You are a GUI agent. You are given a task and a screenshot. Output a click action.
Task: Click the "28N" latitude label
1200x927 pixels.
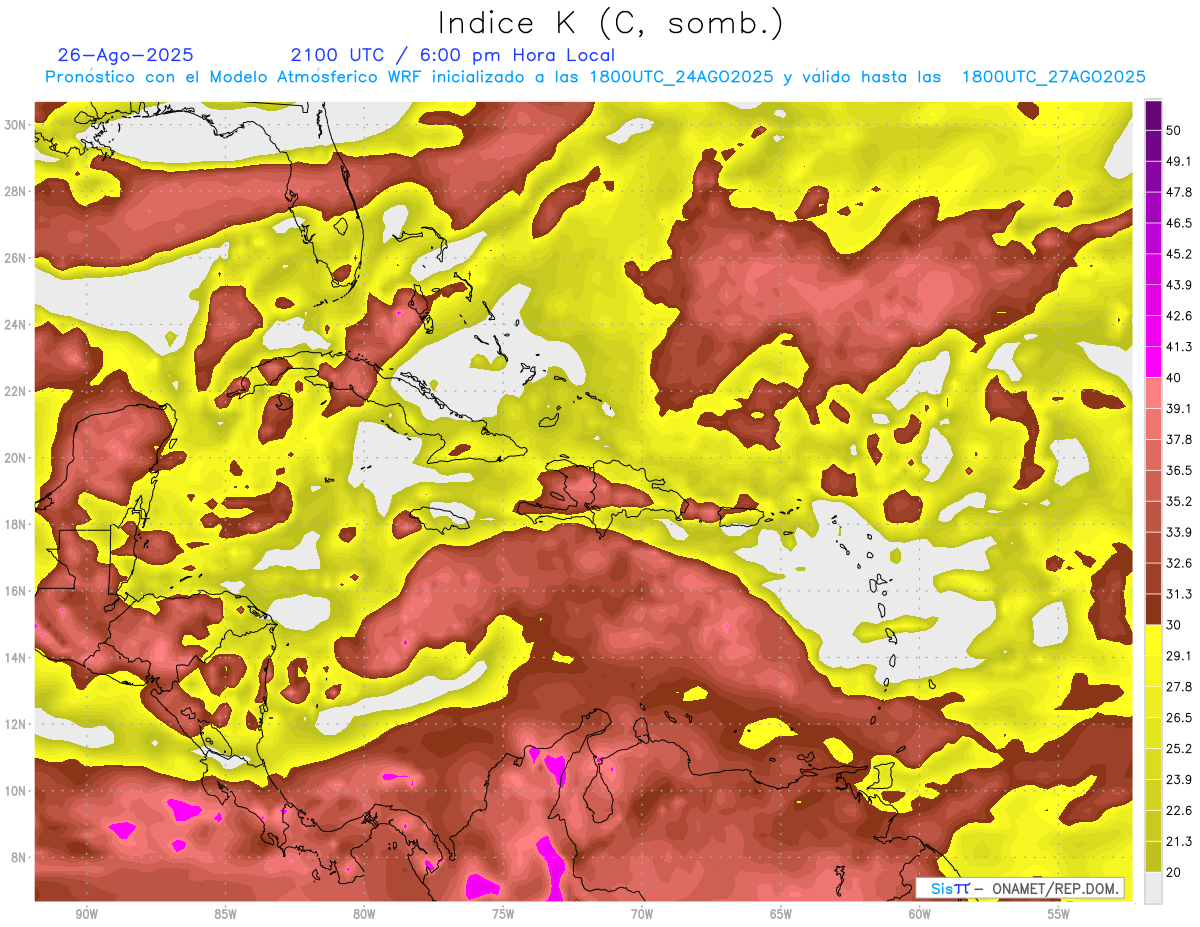[17, 191]
